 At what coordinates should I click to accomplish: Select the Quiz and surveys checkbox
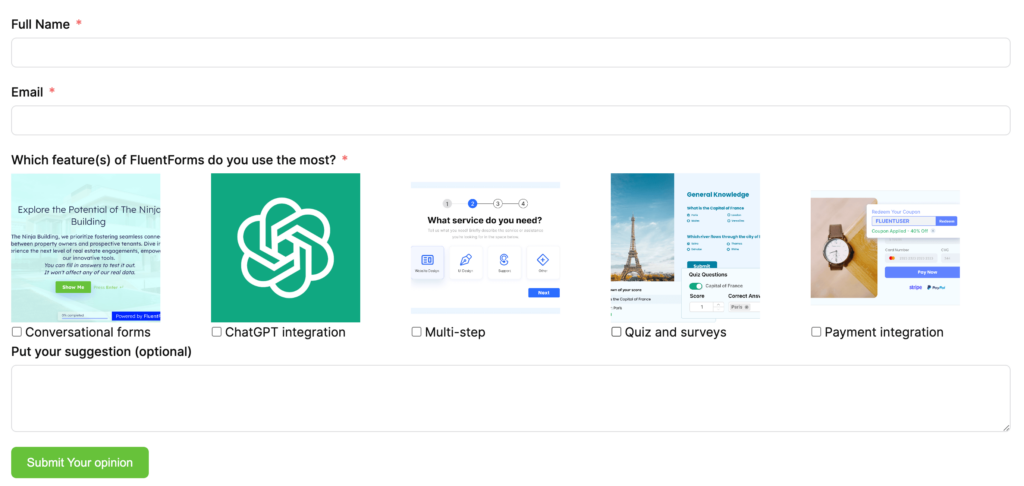click(x=616, y=332)
